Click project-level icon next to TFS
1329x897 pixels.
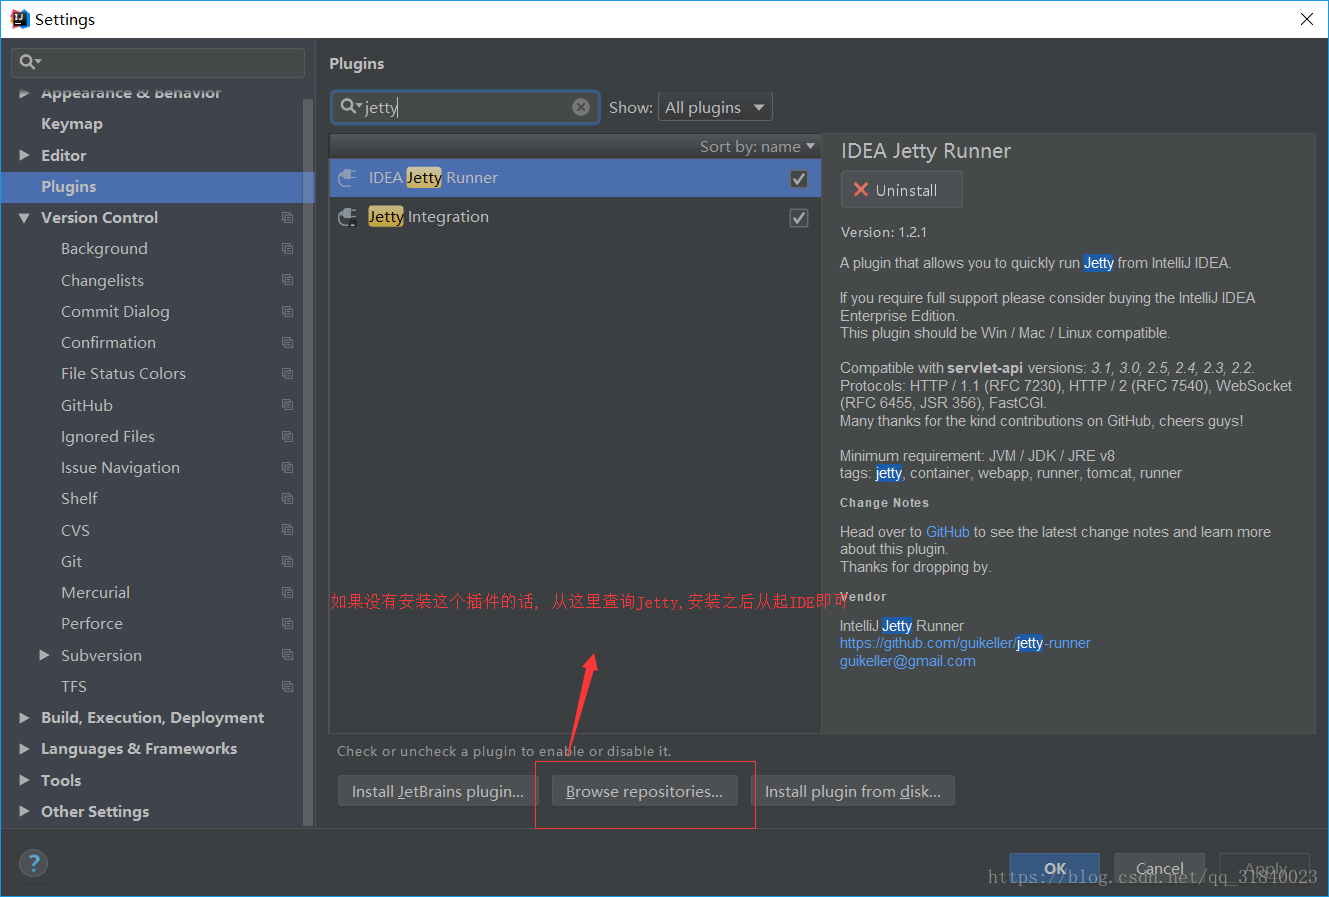[x=287, y=686]
